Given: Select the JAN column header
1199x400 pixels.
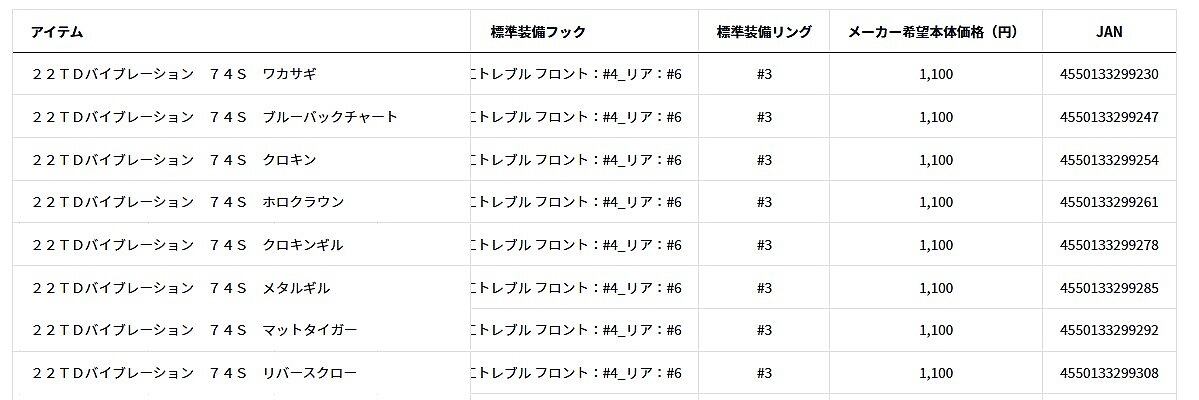Looking at the screenshot, I should pyautogui.click(x=1109, y=32).
